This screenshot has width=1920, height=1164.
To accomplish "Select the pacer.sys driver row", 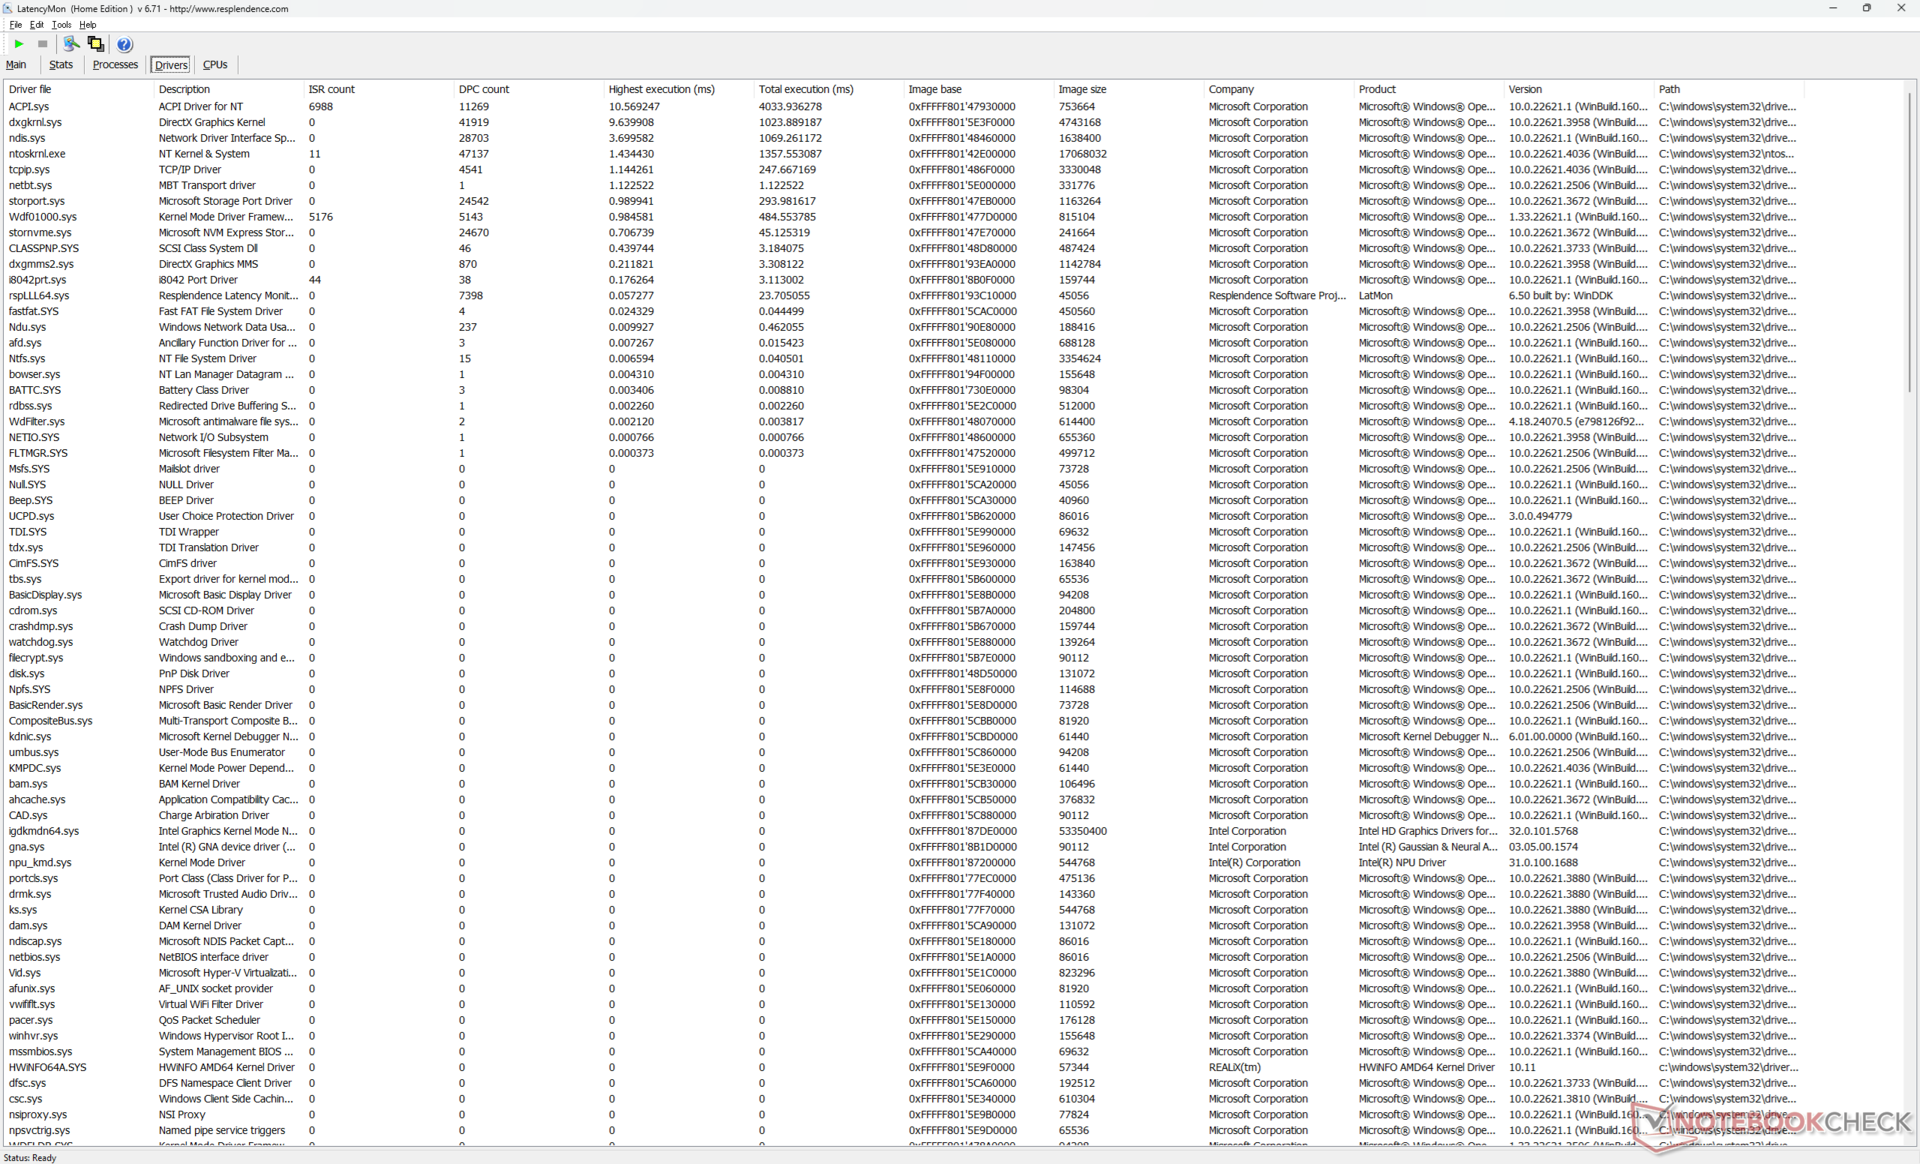I will 903,1020.
